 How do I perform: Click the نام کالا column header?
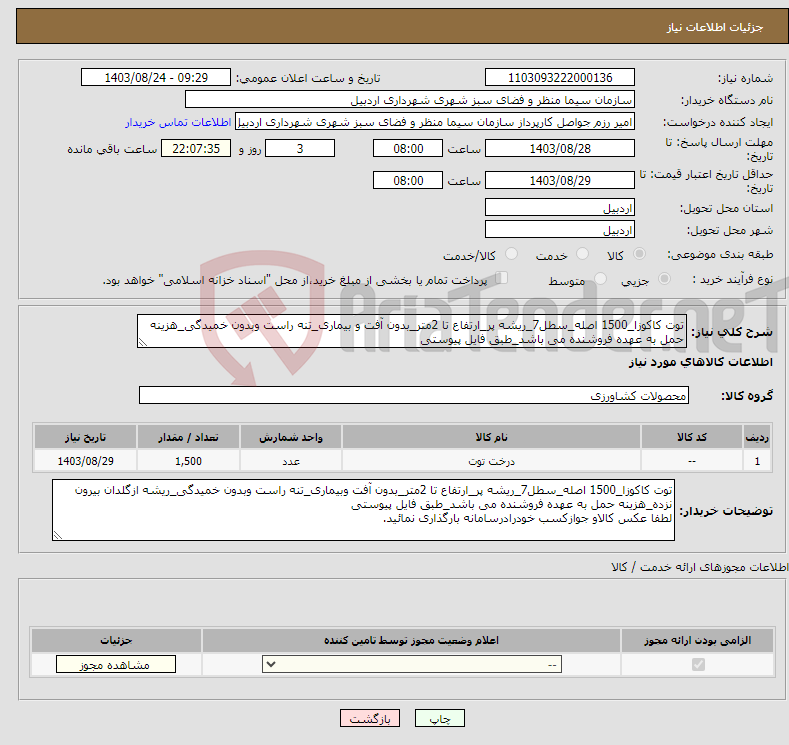[x=491, y=437]
